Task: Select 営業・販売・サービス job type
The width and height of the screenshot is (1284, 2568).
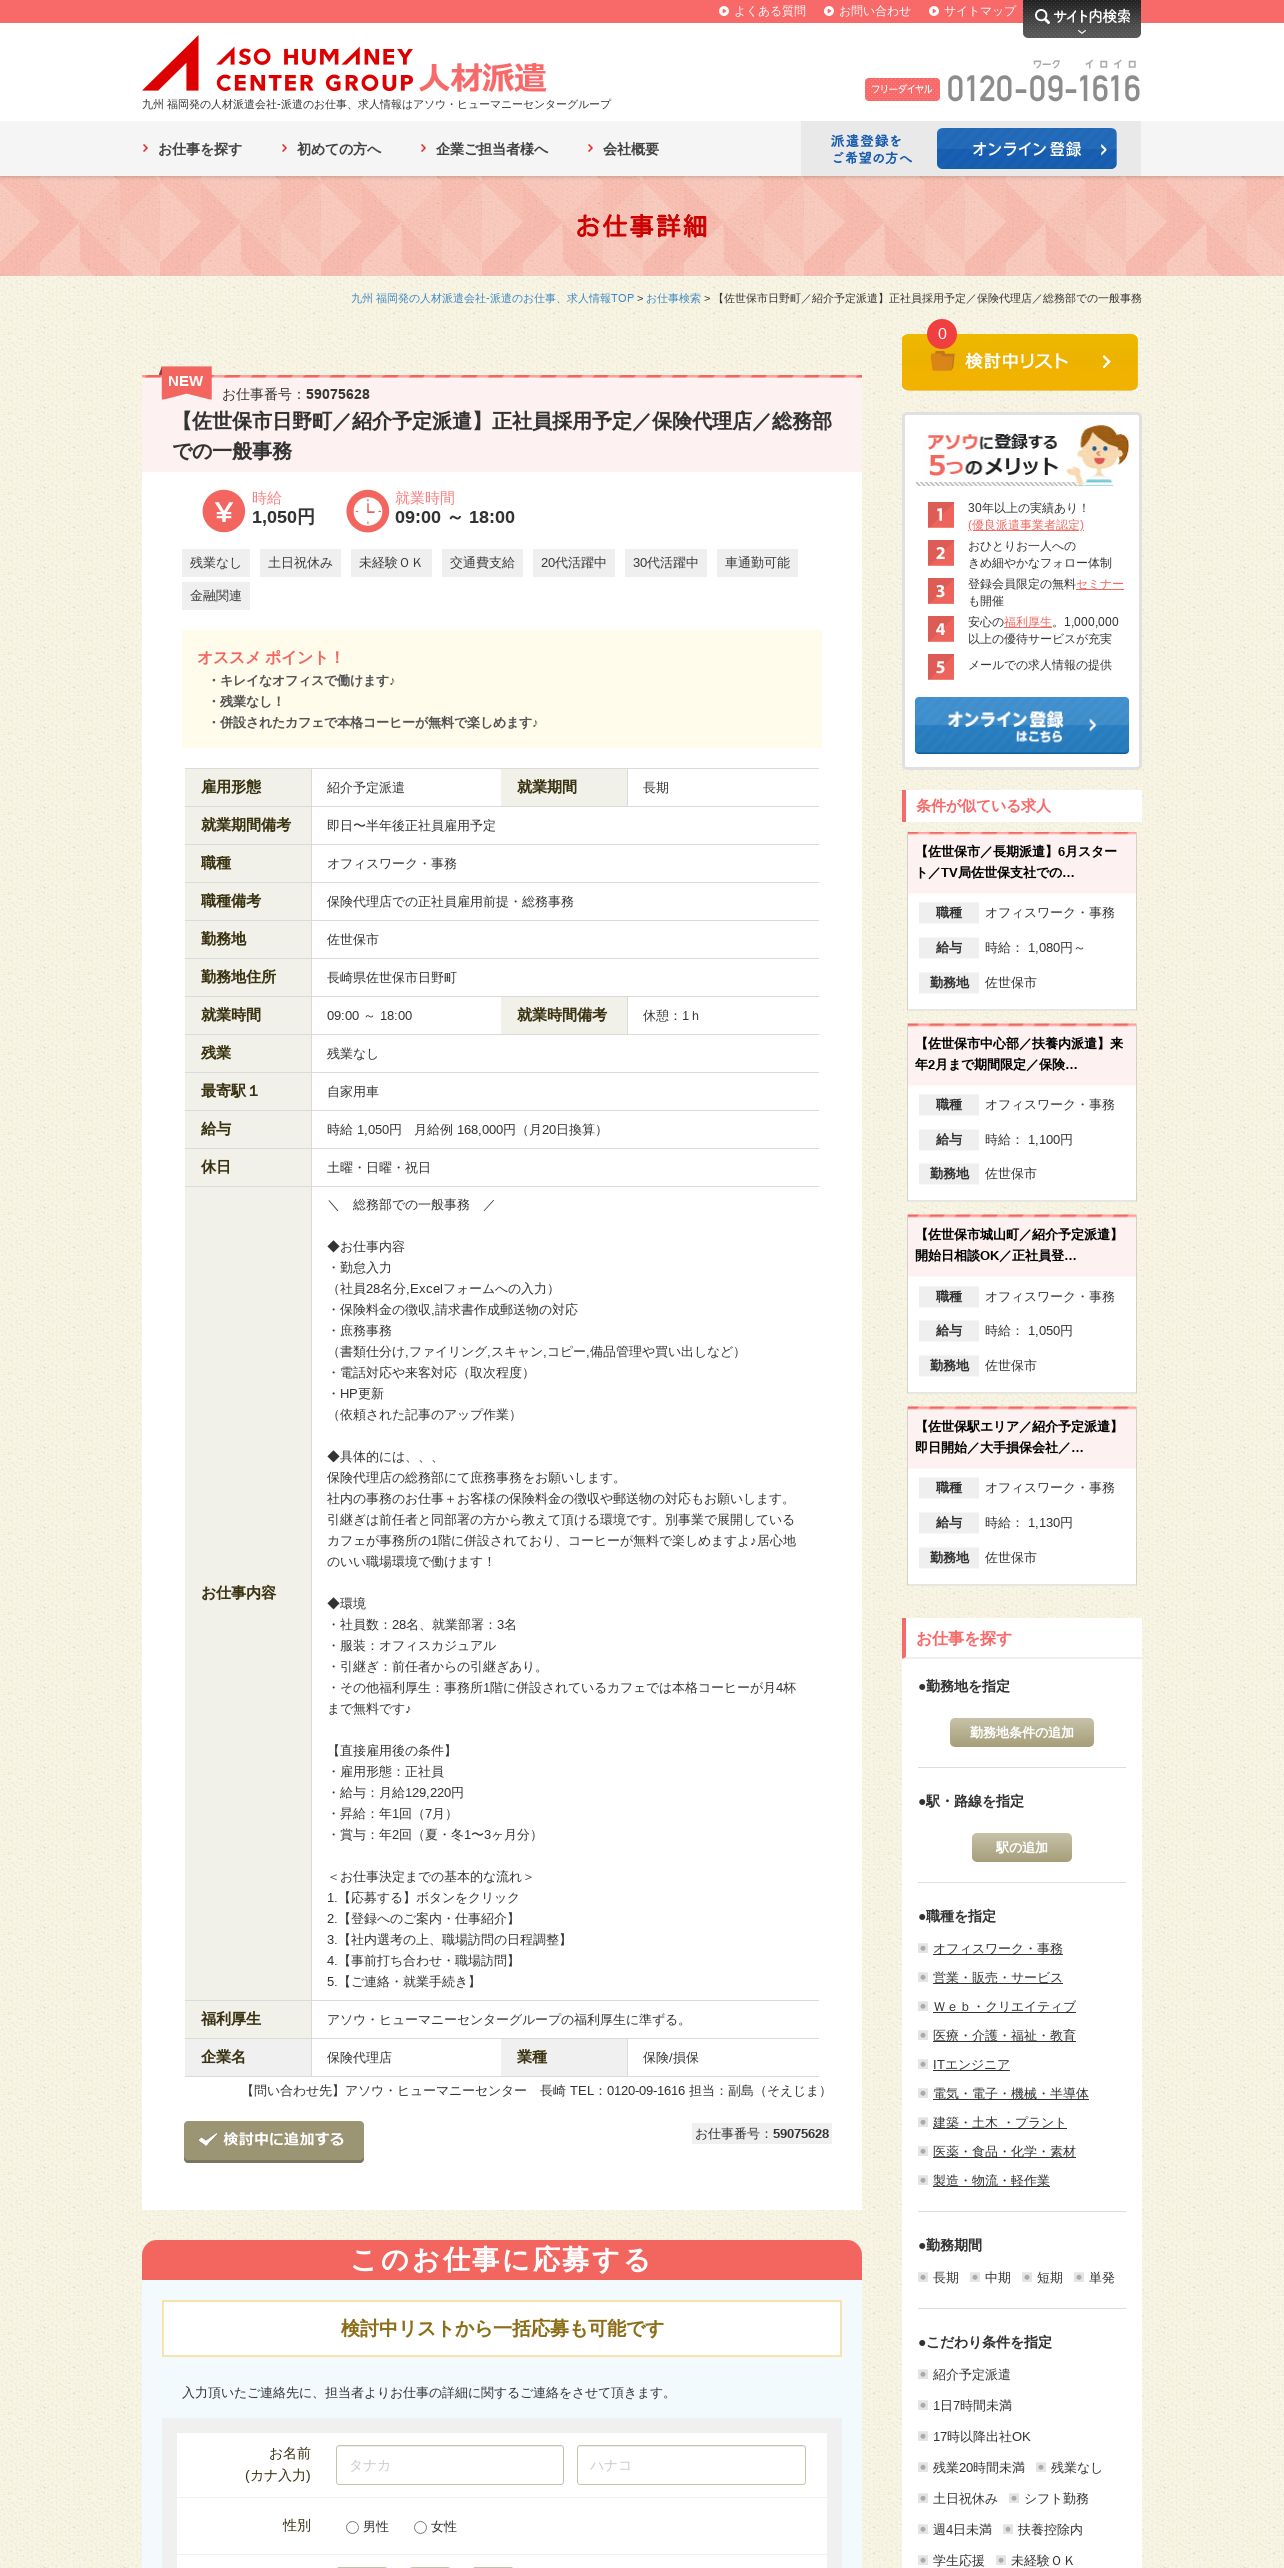Action: pos(998,1977)
